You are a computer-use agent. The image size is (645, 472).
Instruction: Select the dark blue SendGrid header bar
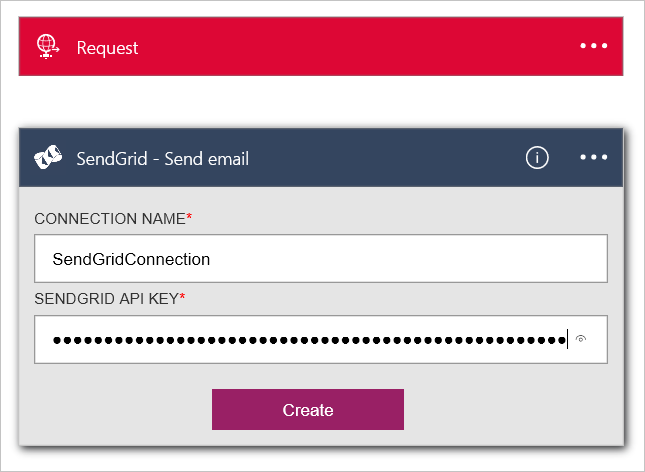321,158
